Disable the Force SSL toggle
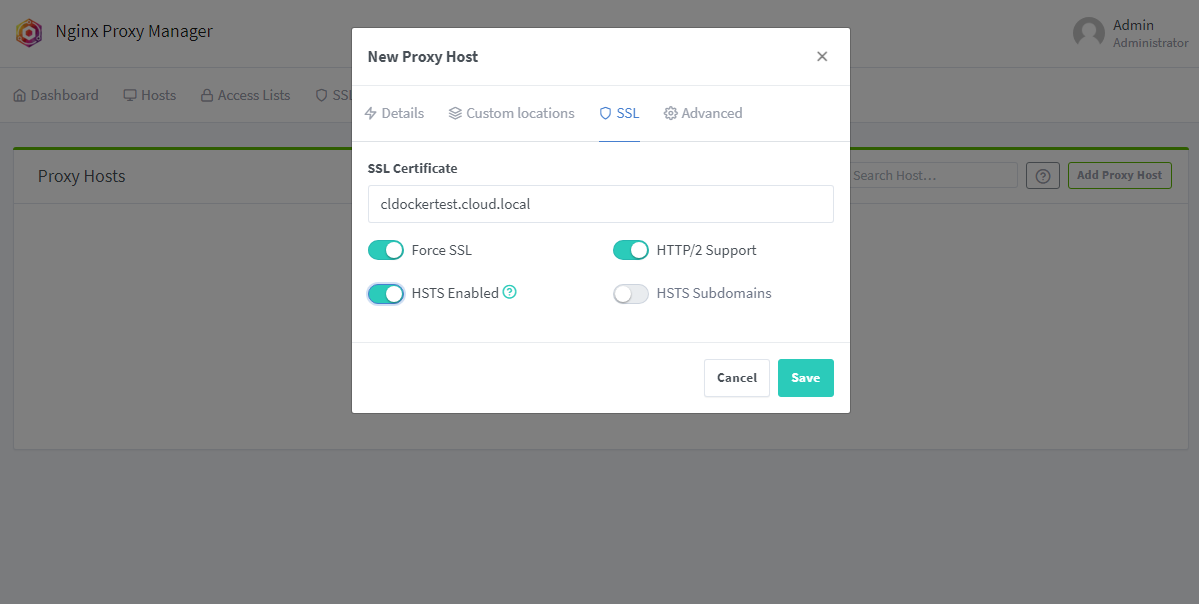The width and height of the screenshot is (1199, 604). pyautogui.click(x=385, y=250)
